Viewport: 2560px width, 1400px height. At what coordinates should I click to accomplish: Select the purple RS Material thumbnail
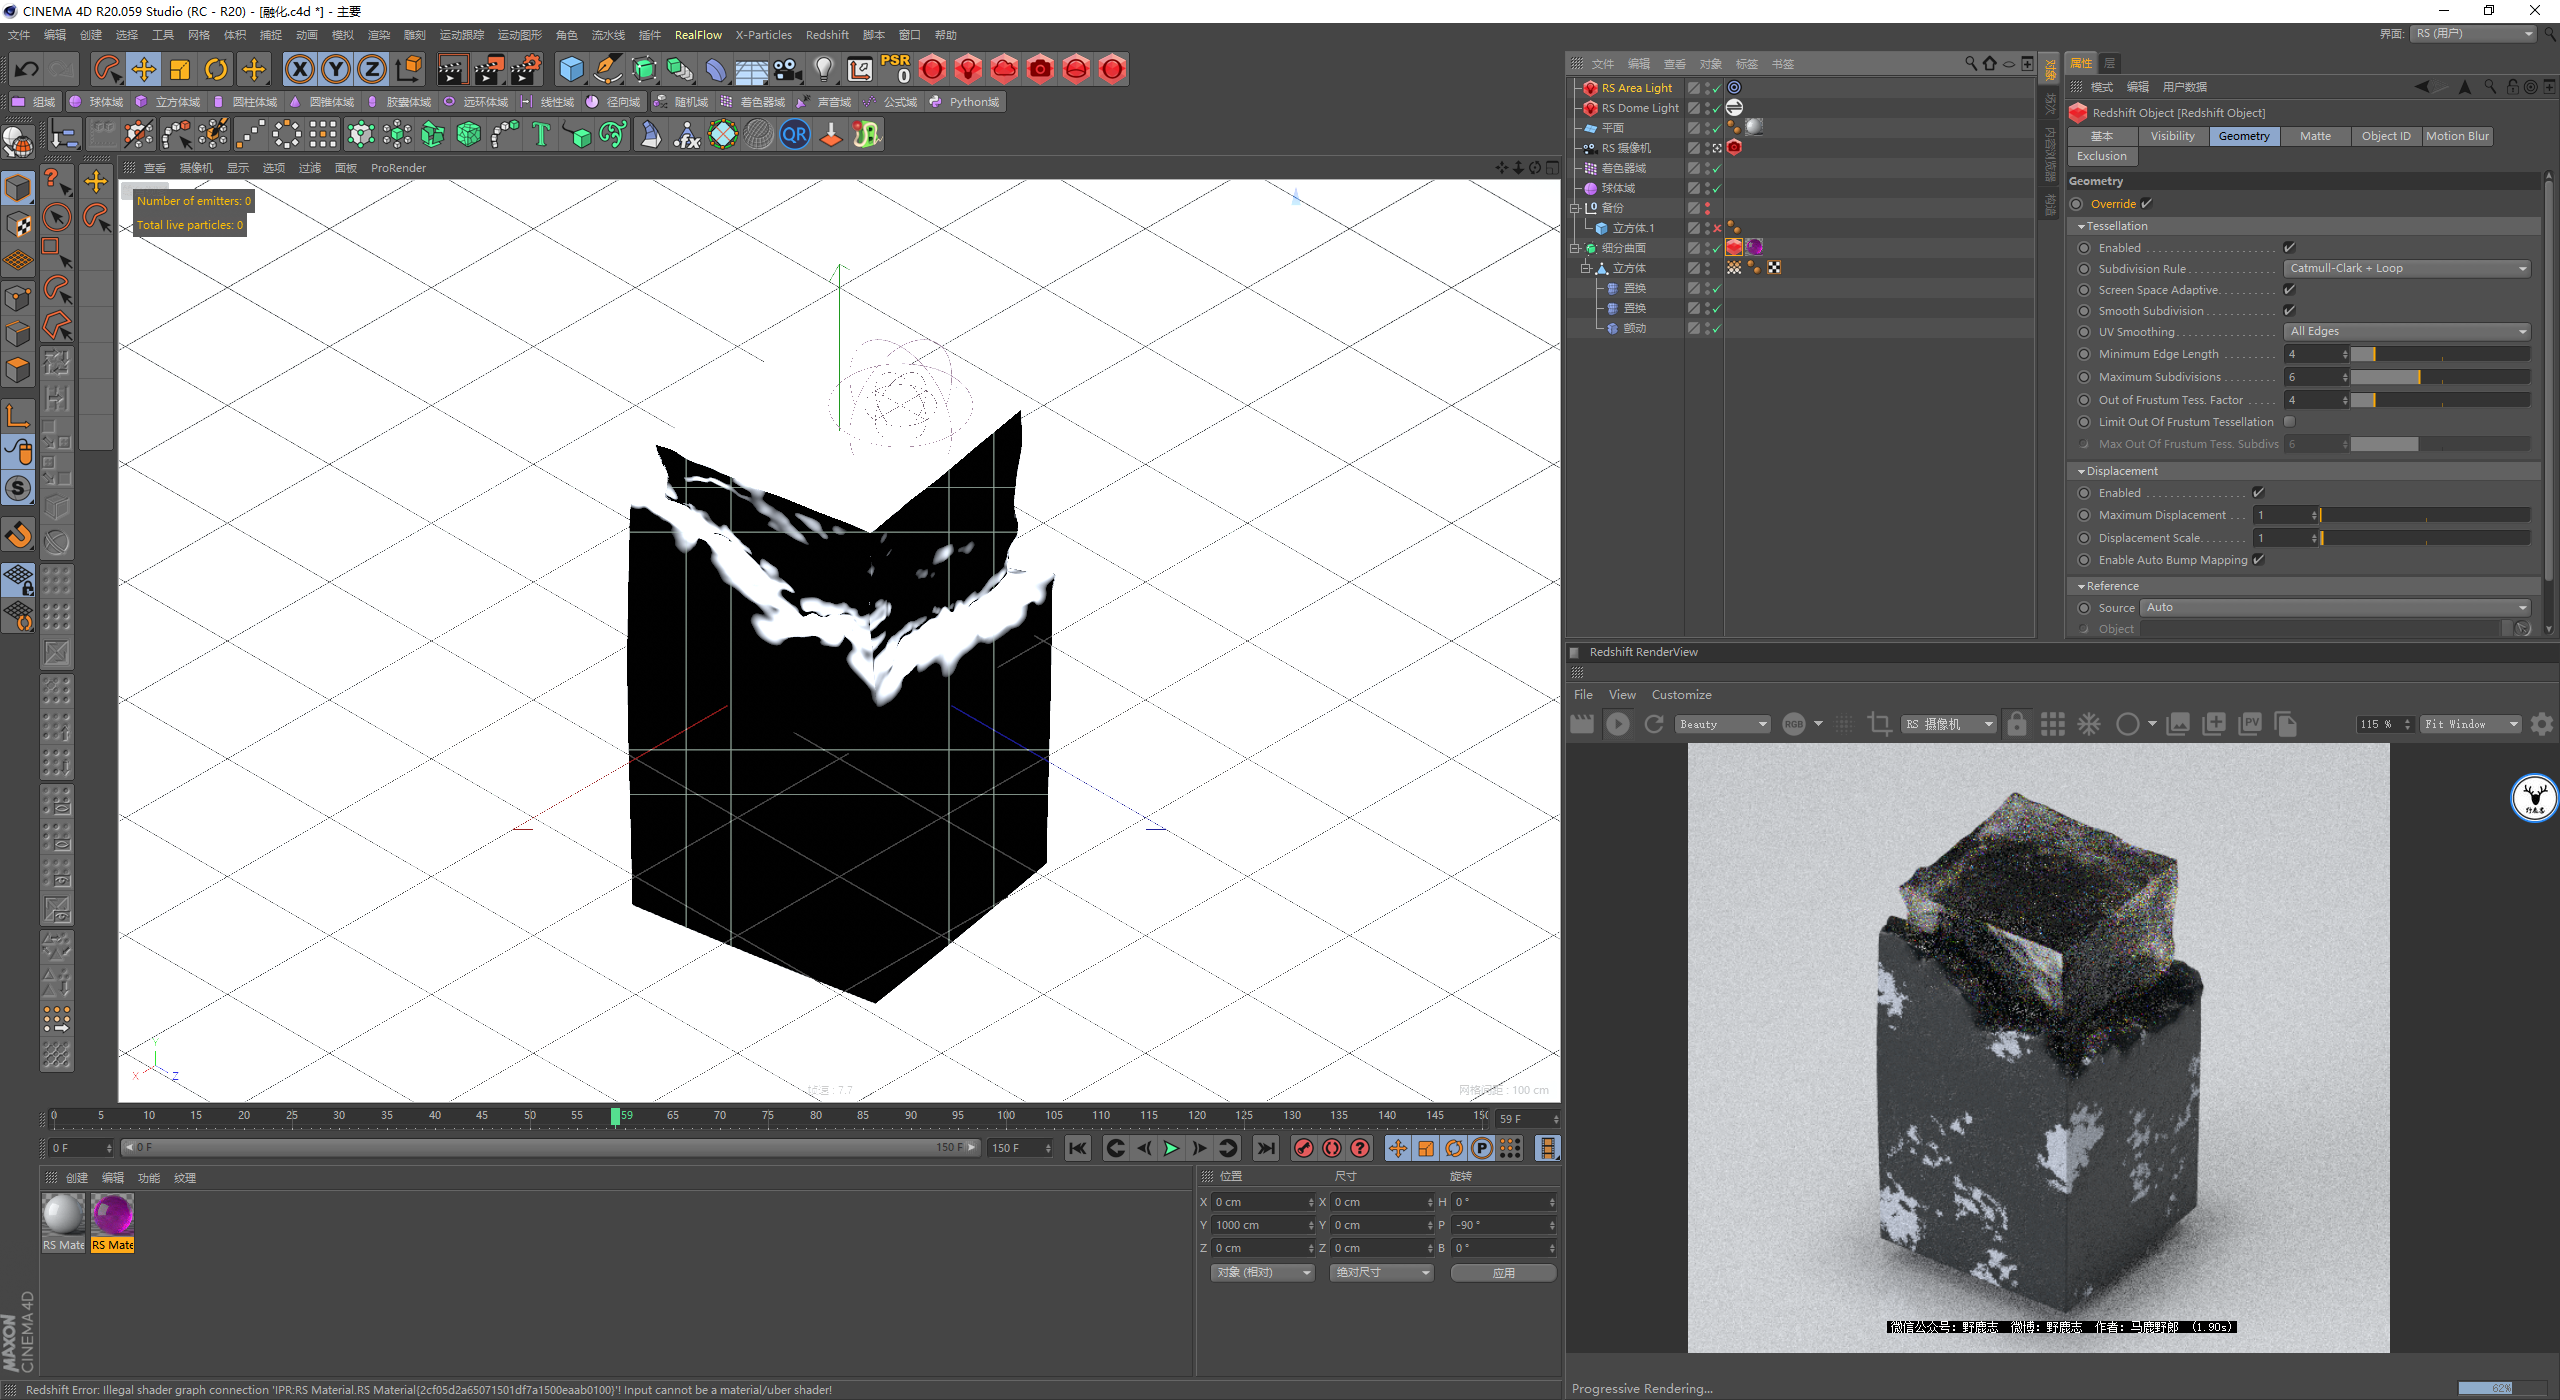click(x=112, y=1215)
